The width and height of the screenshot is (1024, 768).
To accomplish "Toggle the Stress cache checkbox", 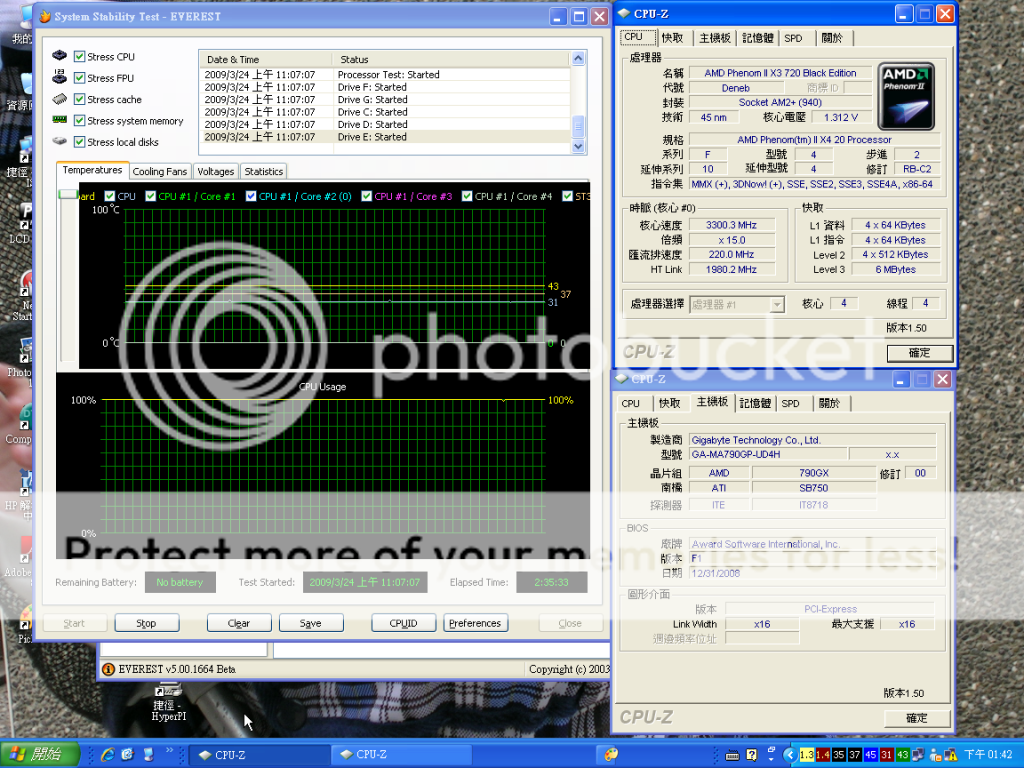I will (79, 99).
